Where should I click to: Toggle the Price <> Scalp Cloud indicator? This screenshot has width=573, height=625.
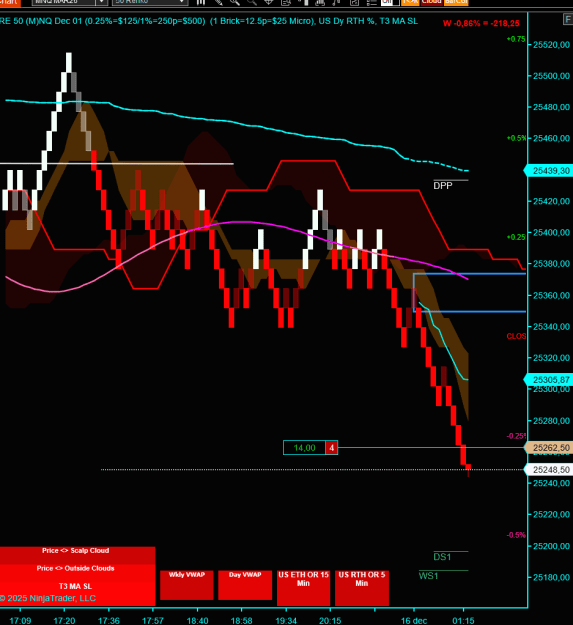click(77, 551)
